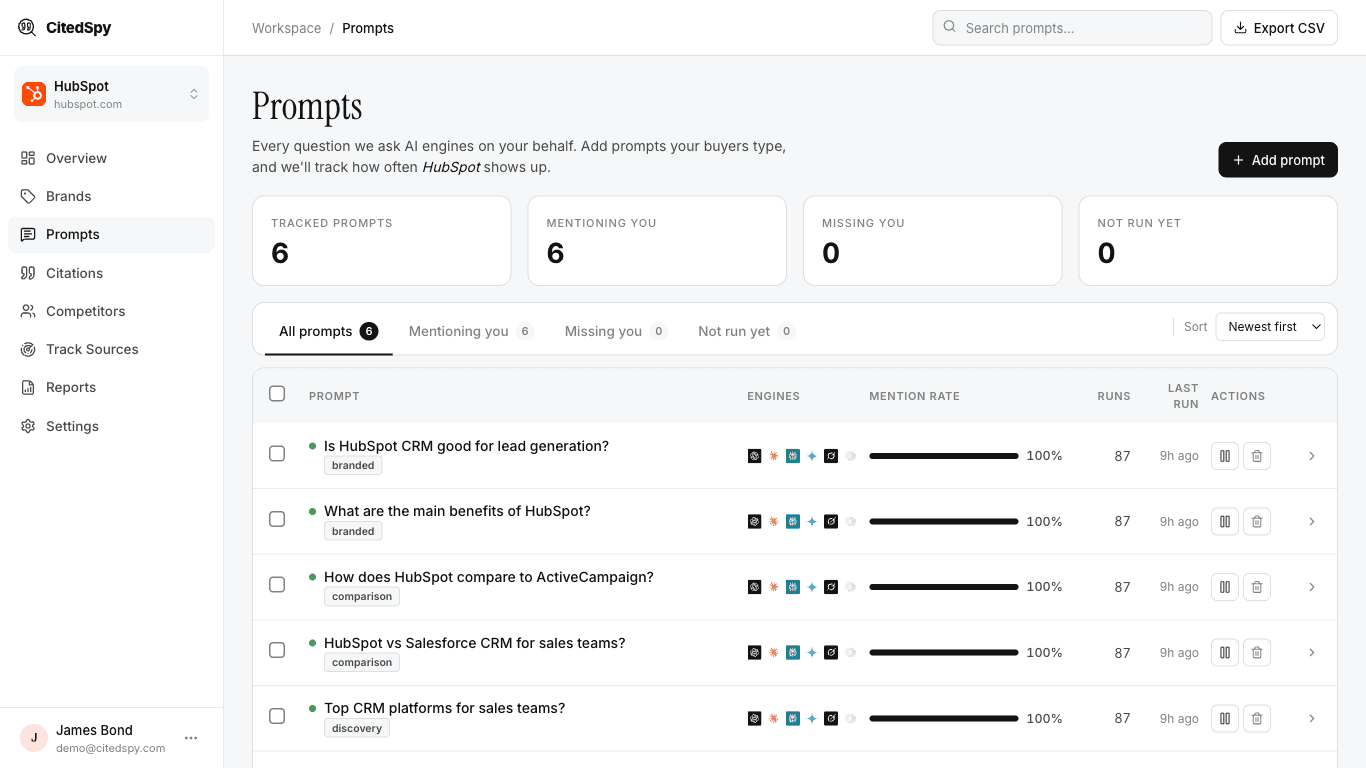Focus the Search prompts input field
The image size is (1366, 768).
(1072, 28)
